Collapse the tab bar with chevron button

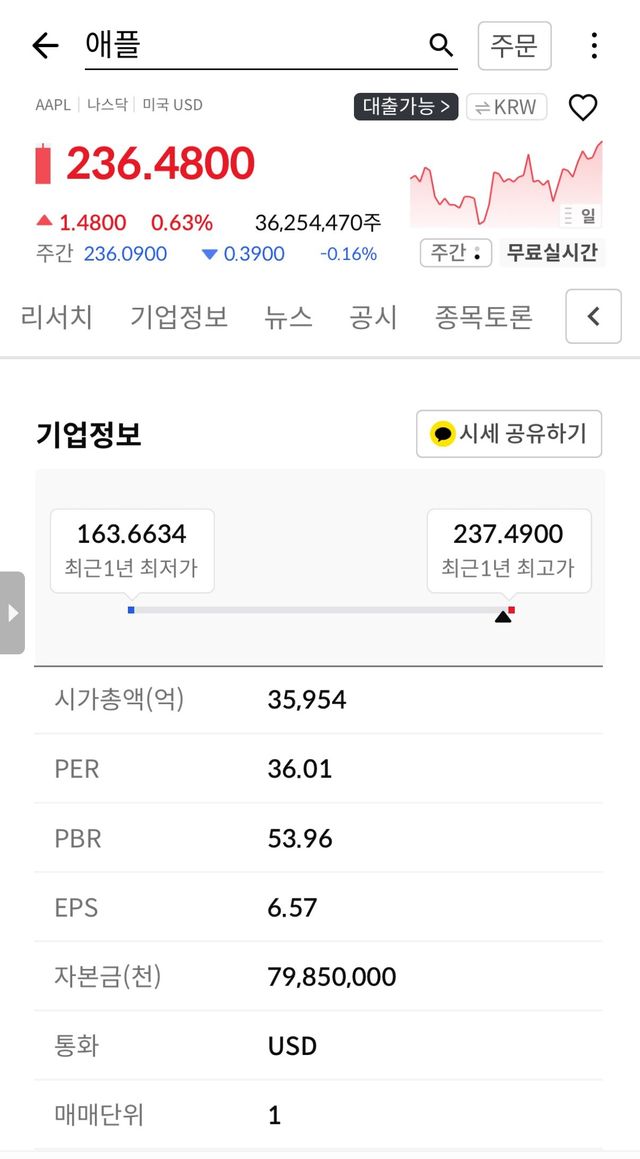tap(593, 317)
